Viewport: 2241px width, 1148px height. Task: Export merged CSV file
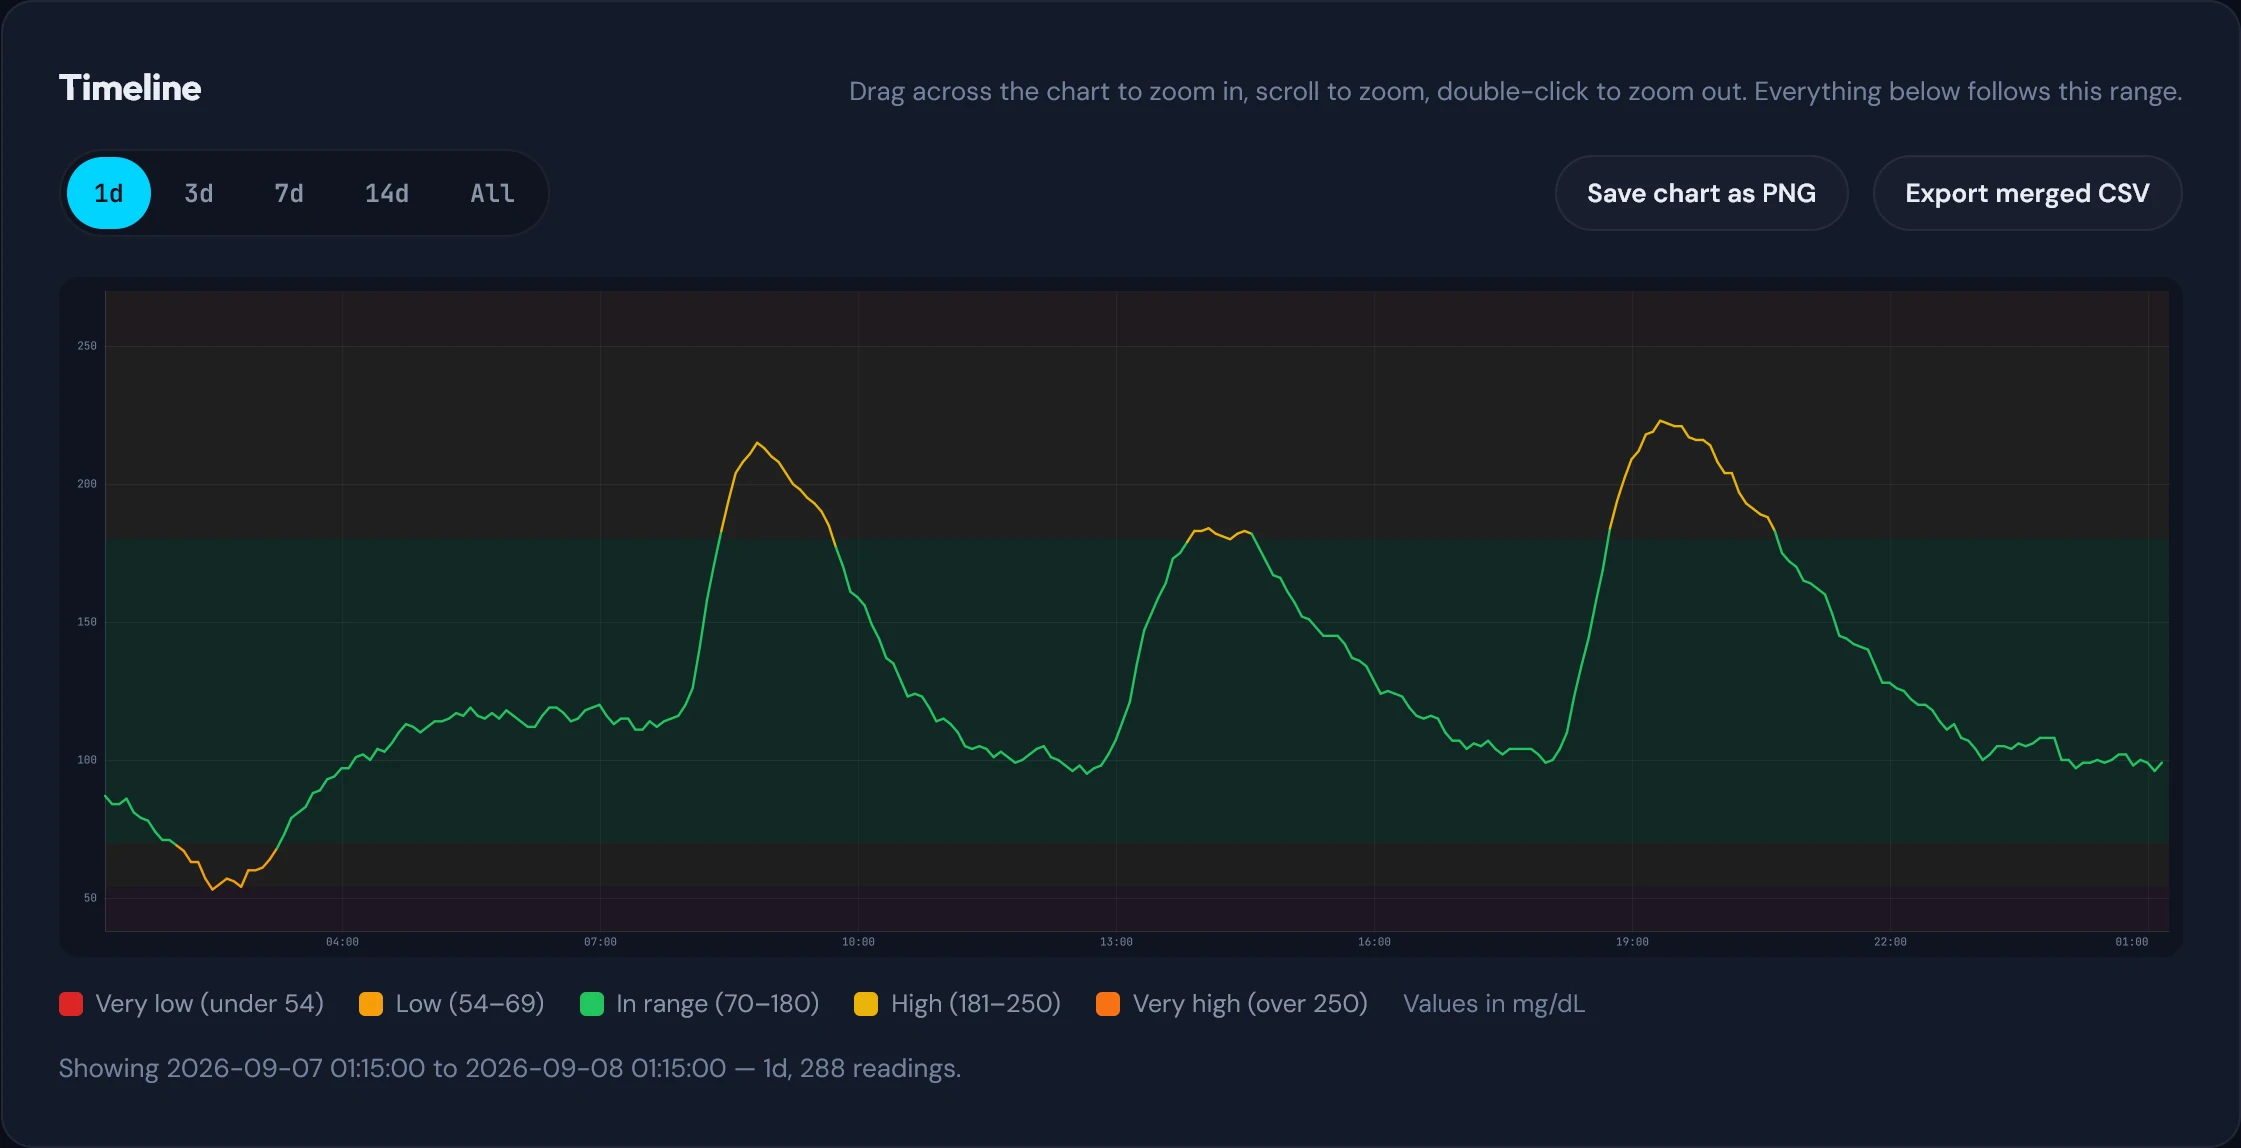[x=2027, y=193]
